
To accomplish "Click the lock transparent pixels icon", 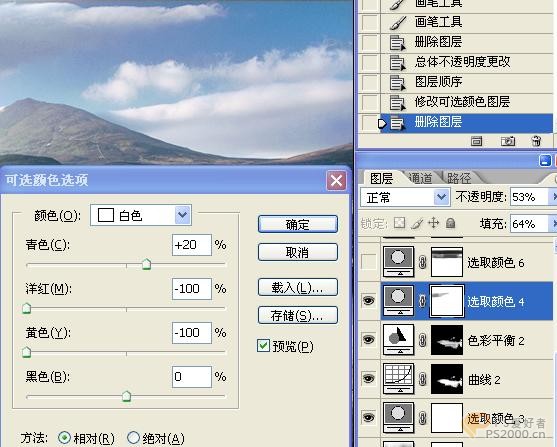I will (x=400, y=223).
